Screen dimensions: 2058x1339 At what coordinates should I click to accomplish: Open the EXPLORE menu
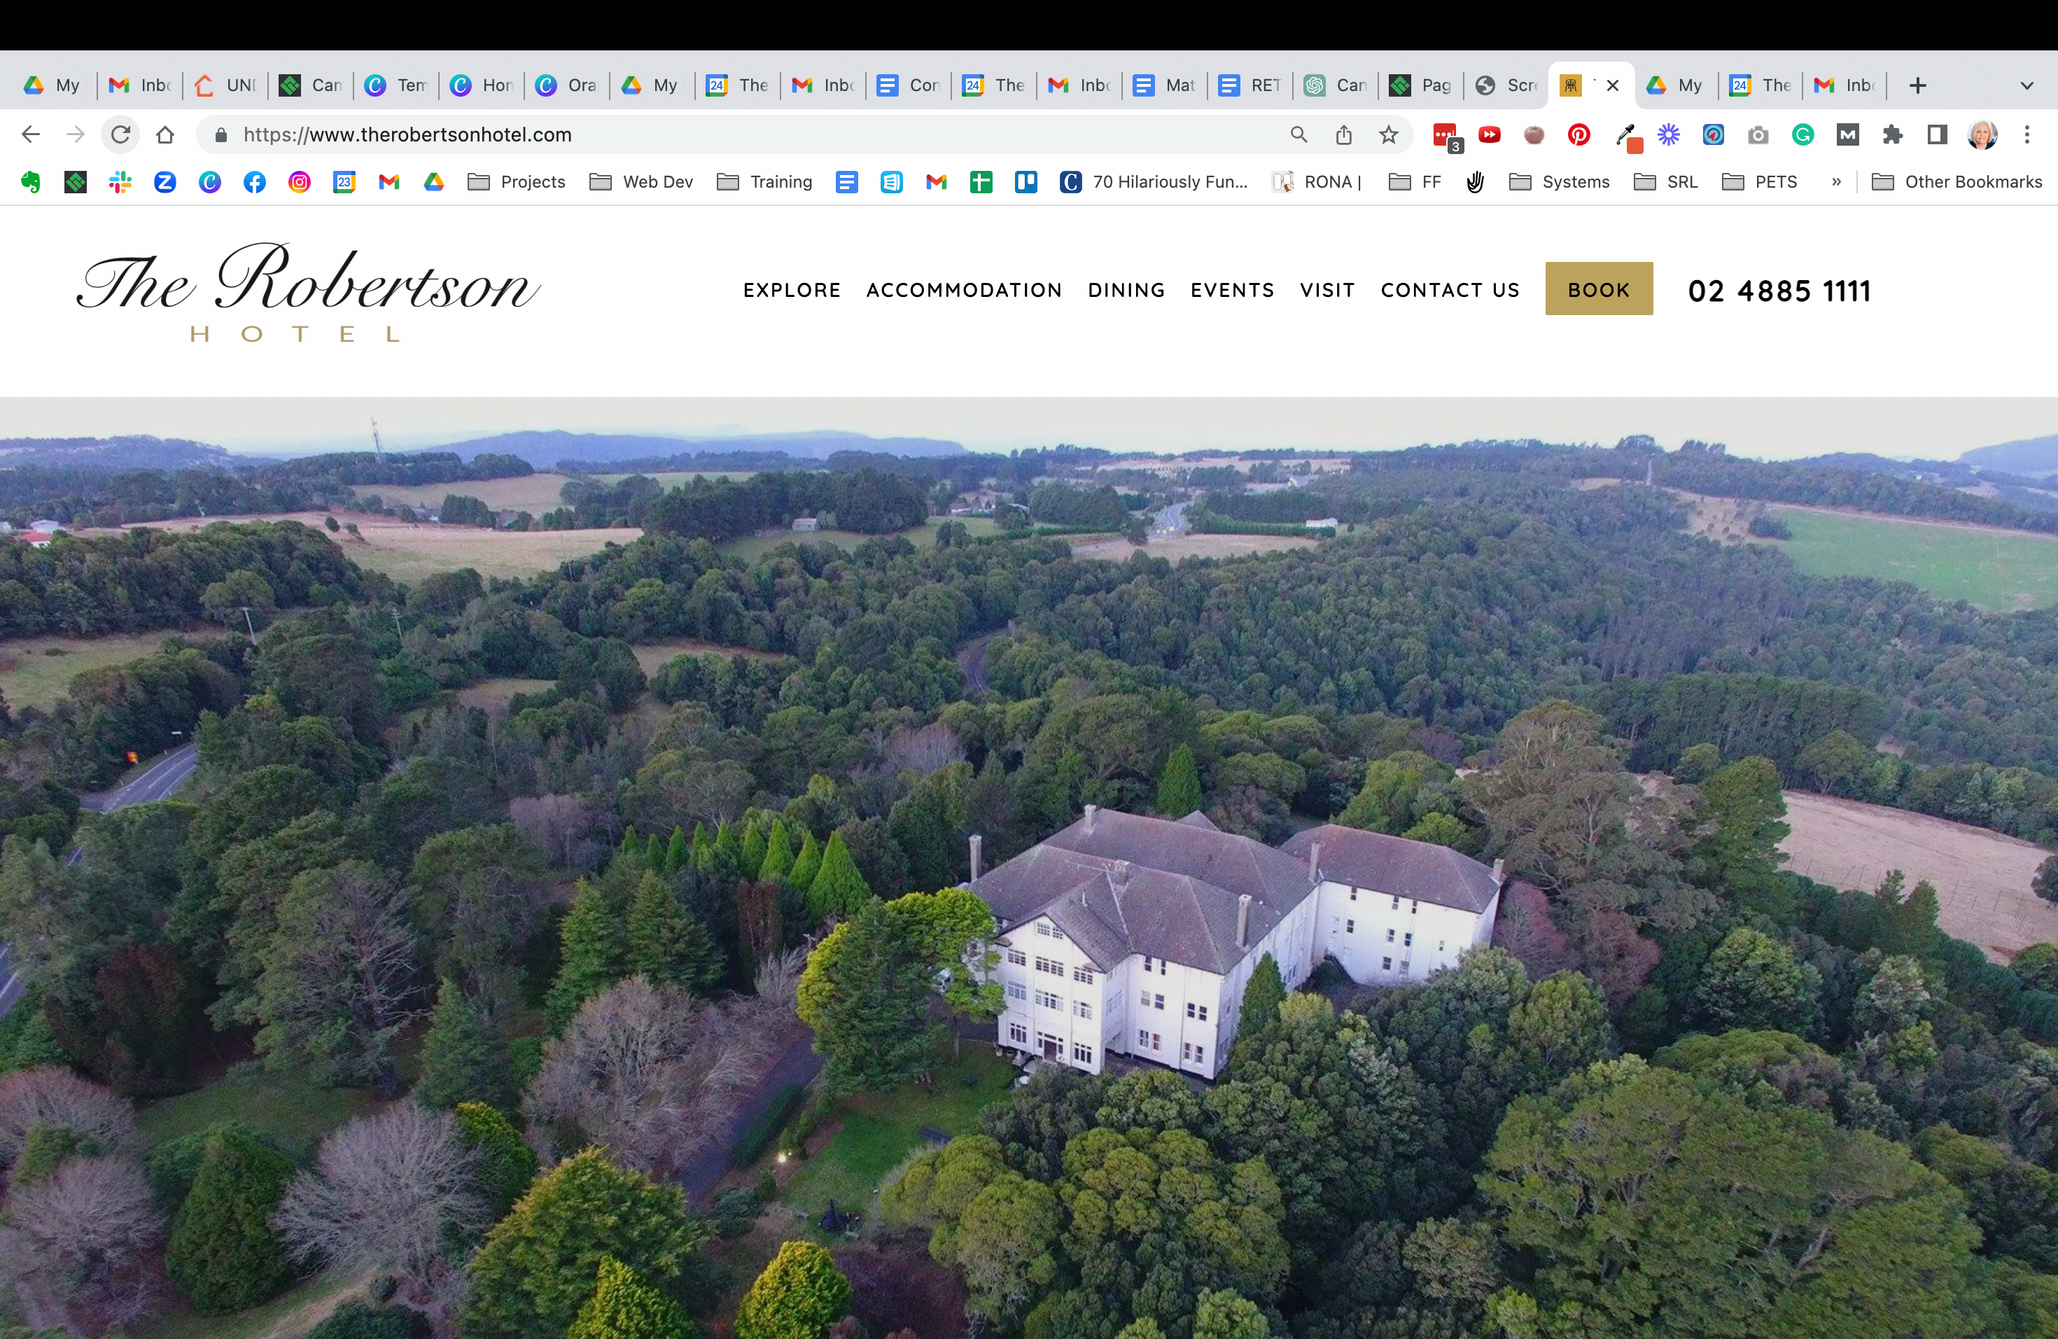792,290
